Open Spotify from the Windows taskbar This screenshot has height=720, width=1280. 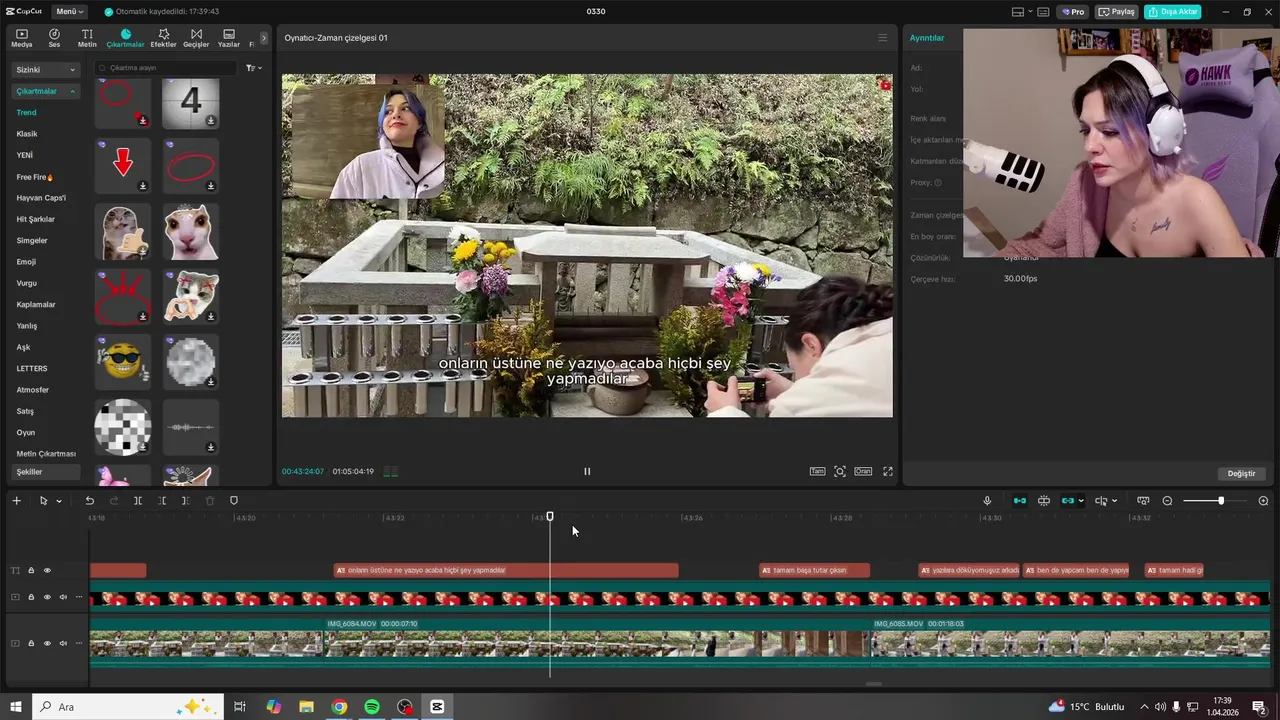coord(372,707)
